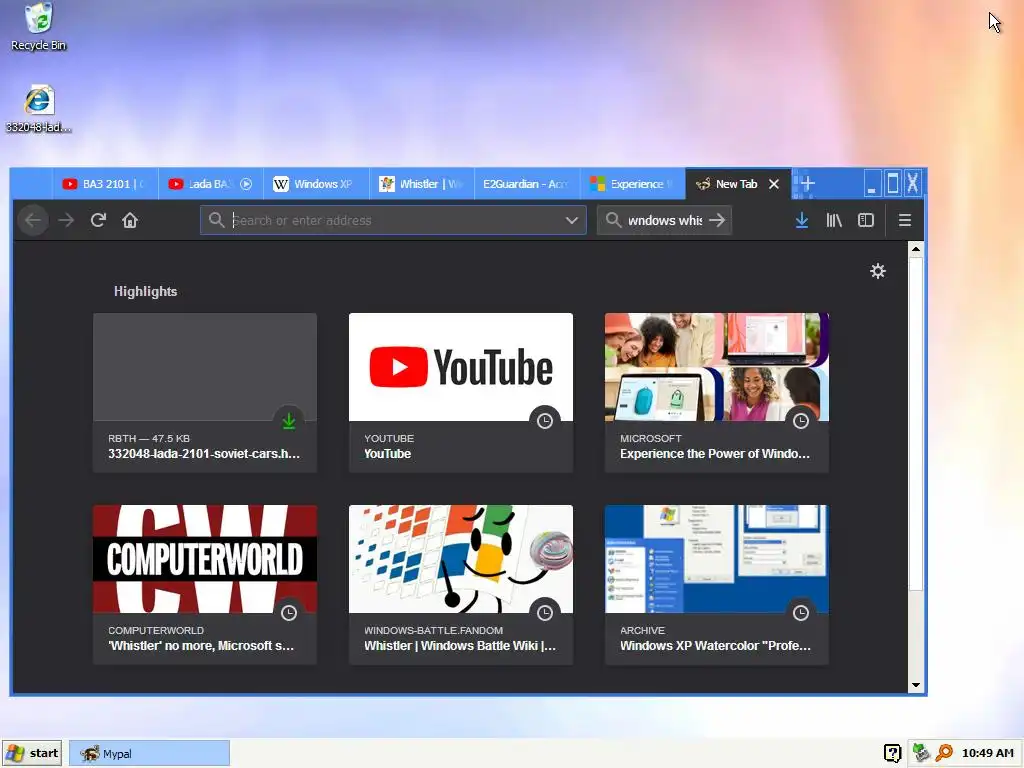Click "'Whistler' no more, Microsoft s..." title
Image resolution: width=1024 pixels, height=768 pixels.
(x=201, y=646)
